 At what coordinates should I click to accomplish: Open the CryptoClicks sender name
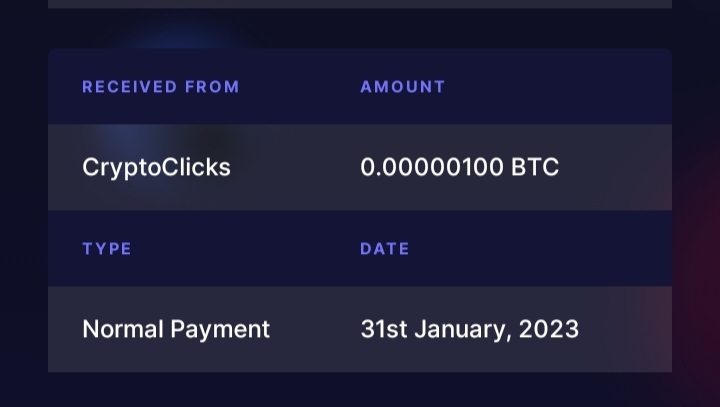tap(156, 168)
